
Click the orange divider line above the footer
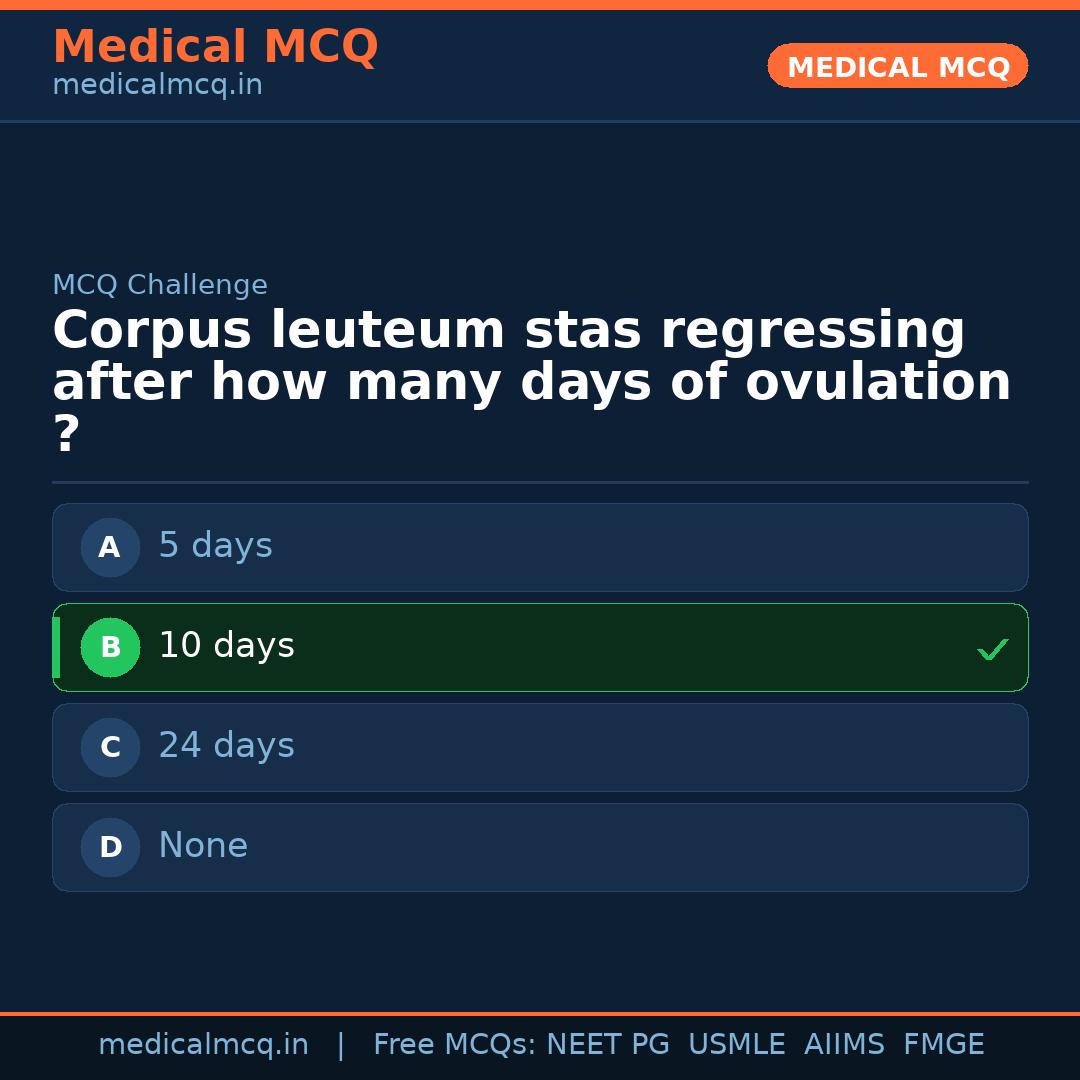tap(540, 1012)
